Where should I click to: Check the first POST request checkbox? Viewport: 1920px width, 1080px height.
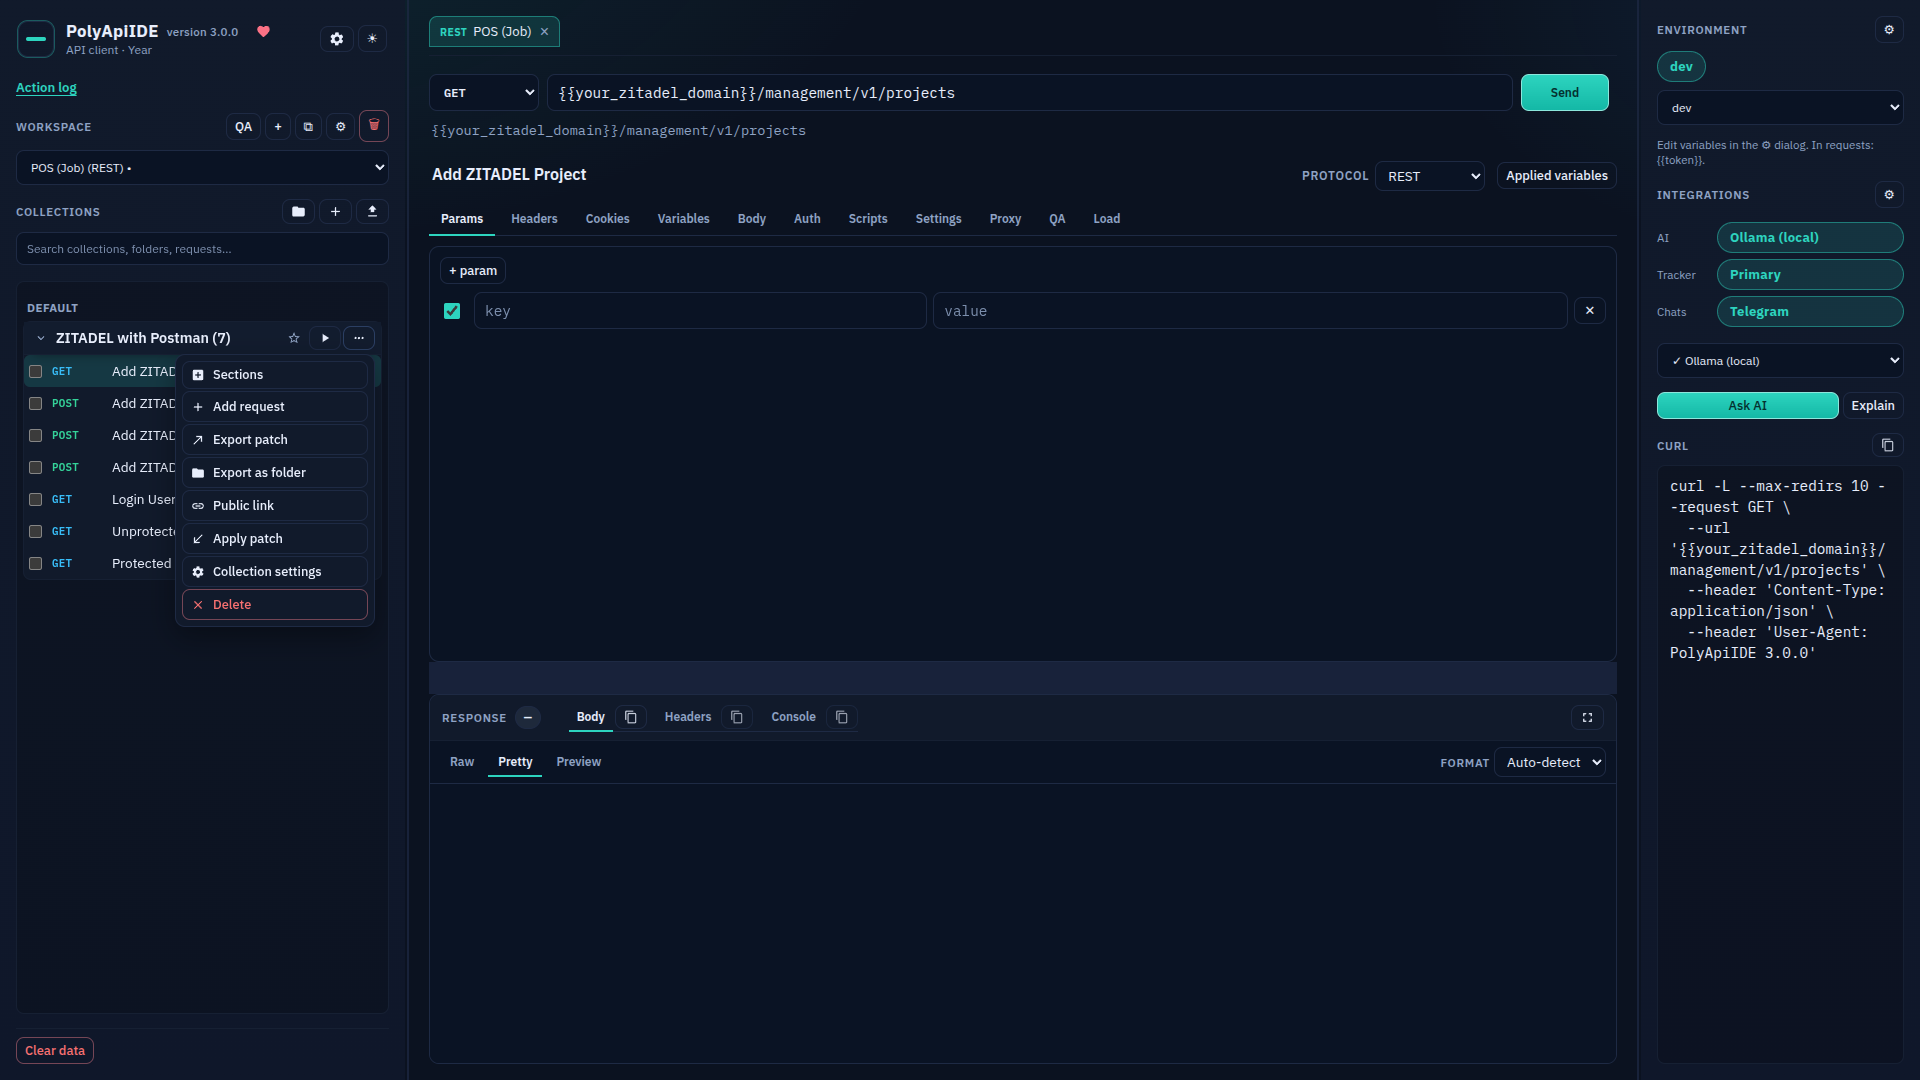(35, 403)
